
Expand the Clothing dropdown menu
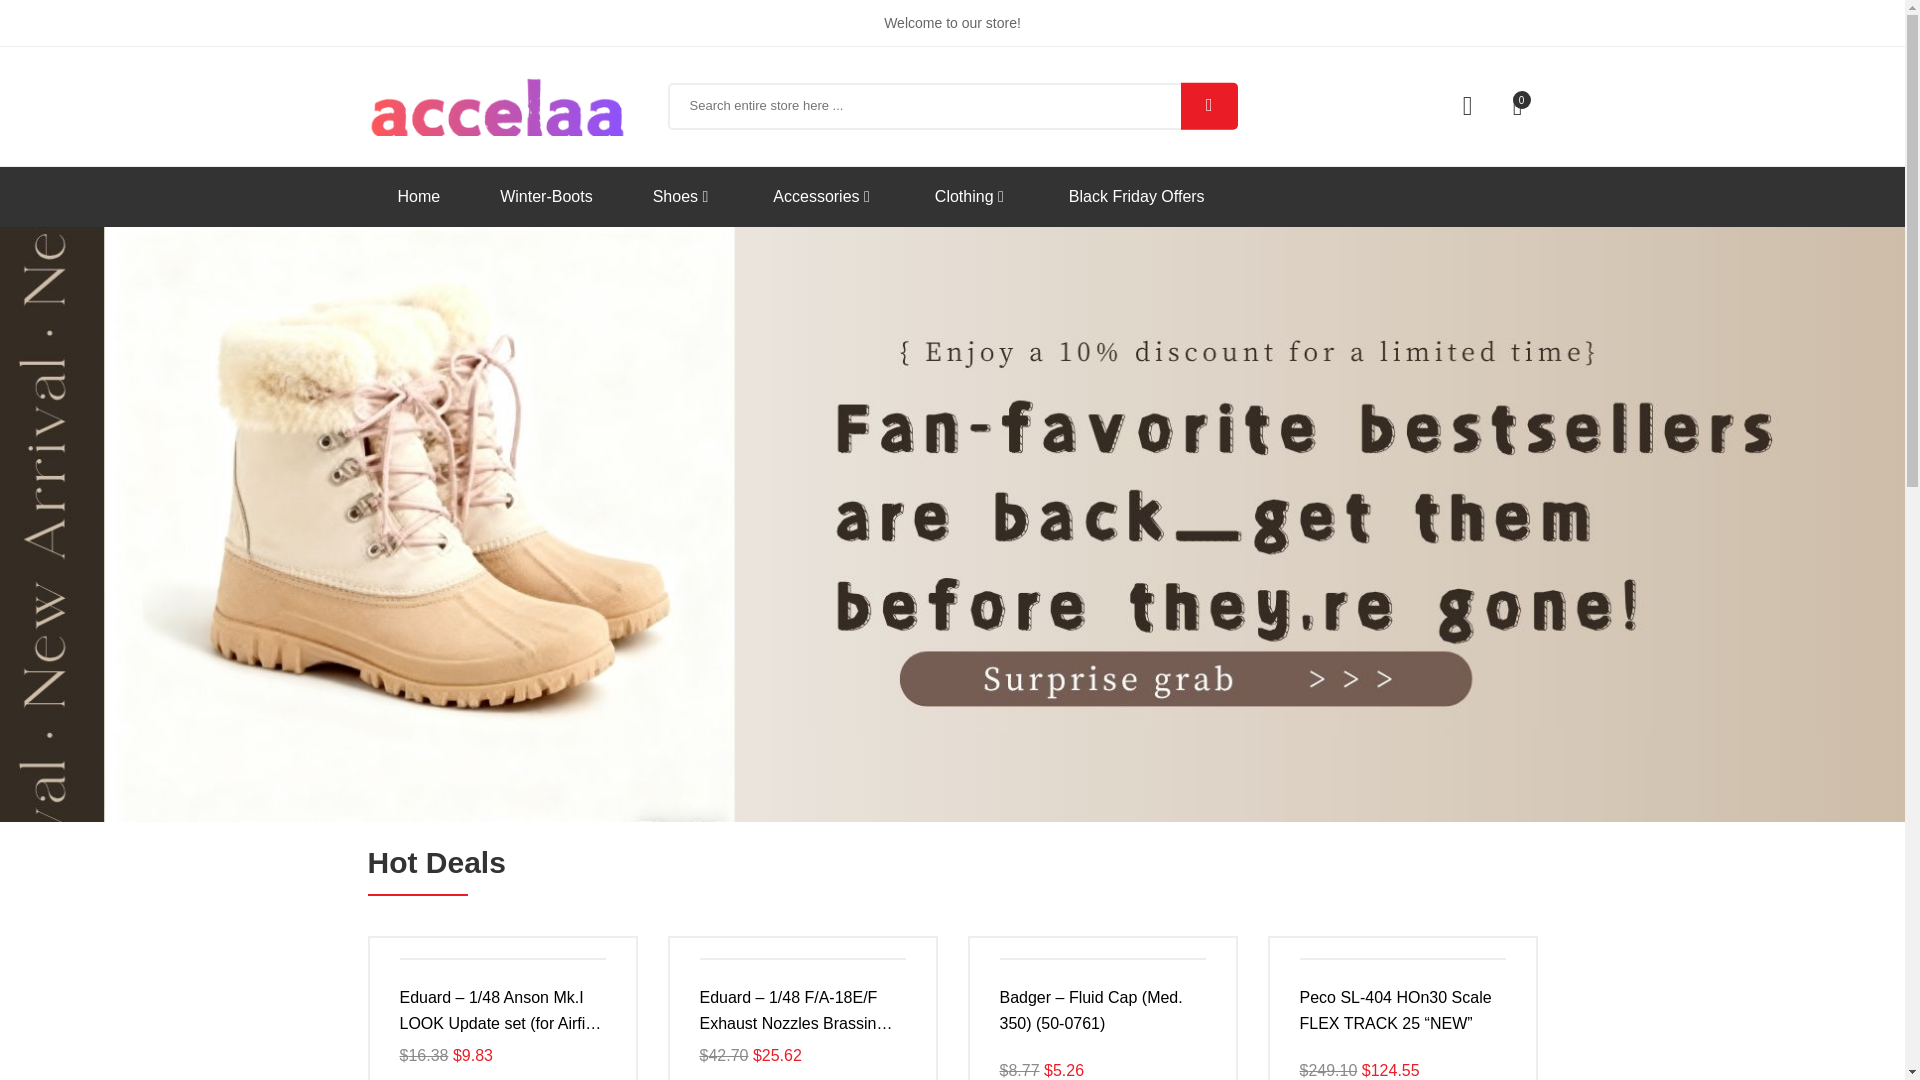(970, 197)
